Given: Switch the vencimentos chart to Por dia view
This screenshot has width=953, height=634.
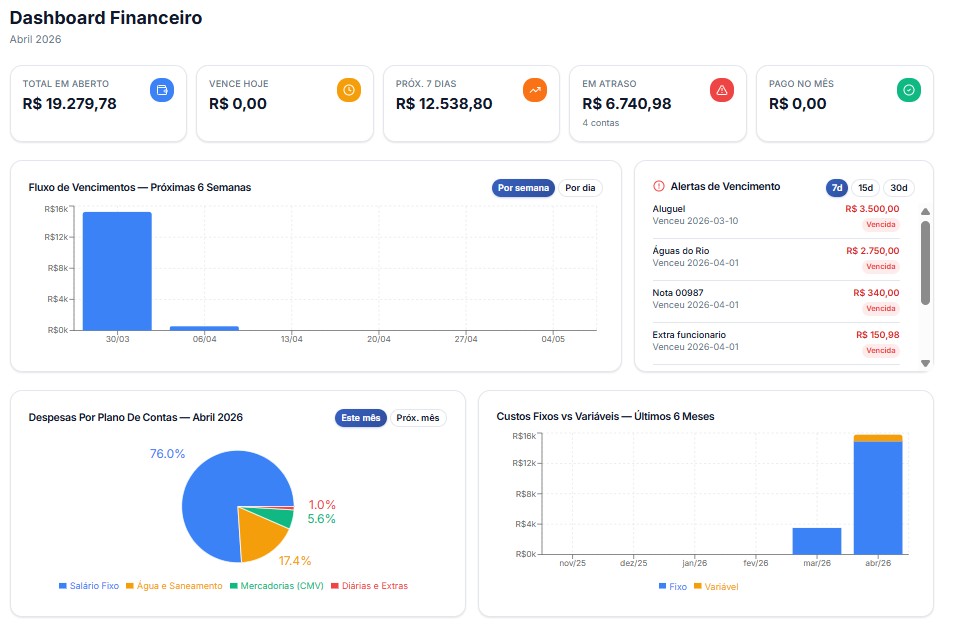Looking at the screenshot, I should (x=581, y=188).
